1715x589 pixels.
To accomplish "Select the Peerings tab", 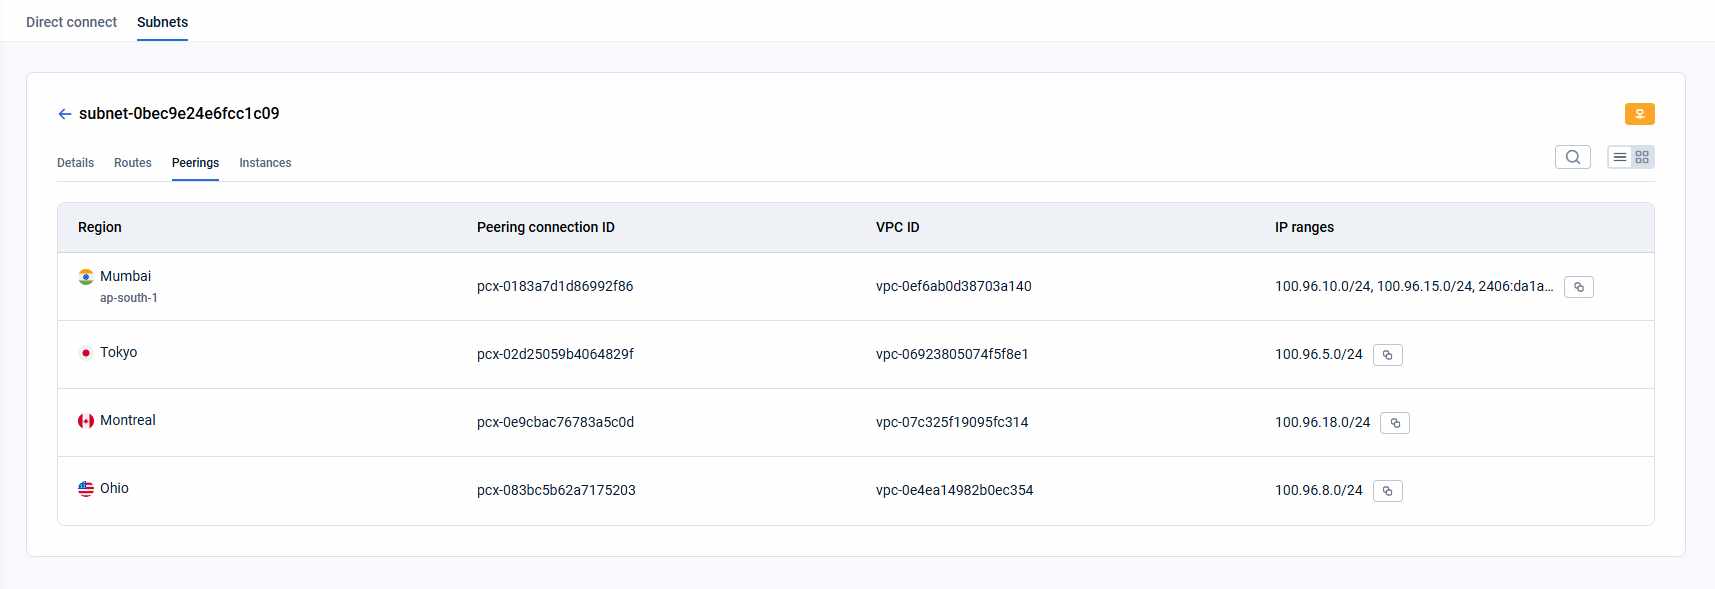I will coord(195,163).
